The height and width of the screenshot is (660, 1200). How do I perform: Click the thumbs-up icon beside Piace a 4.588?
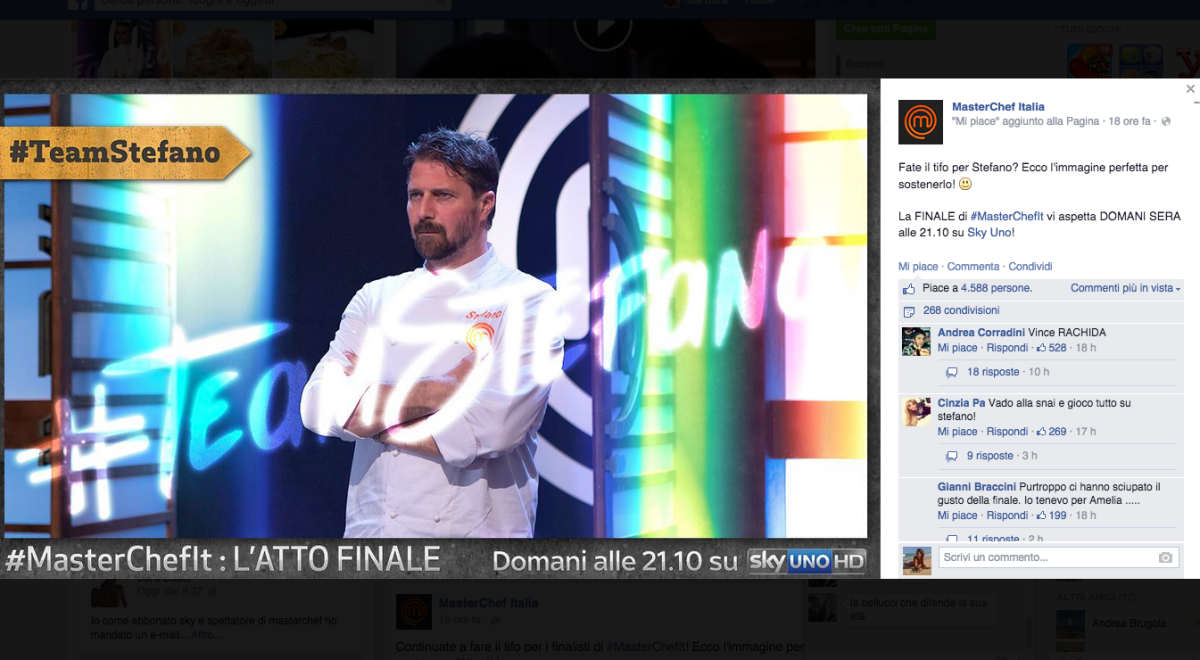click(909, 288)
